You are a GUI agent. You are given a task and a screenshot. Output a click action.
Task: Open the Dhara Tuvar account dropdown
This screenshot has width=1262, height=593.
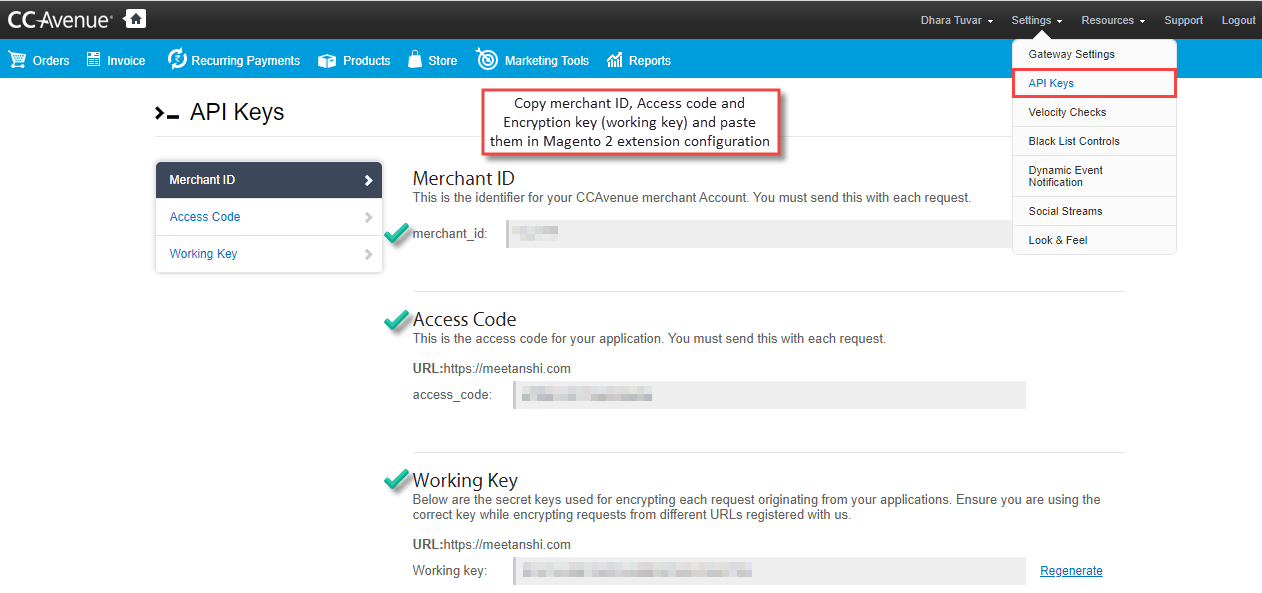coord(955,20)
